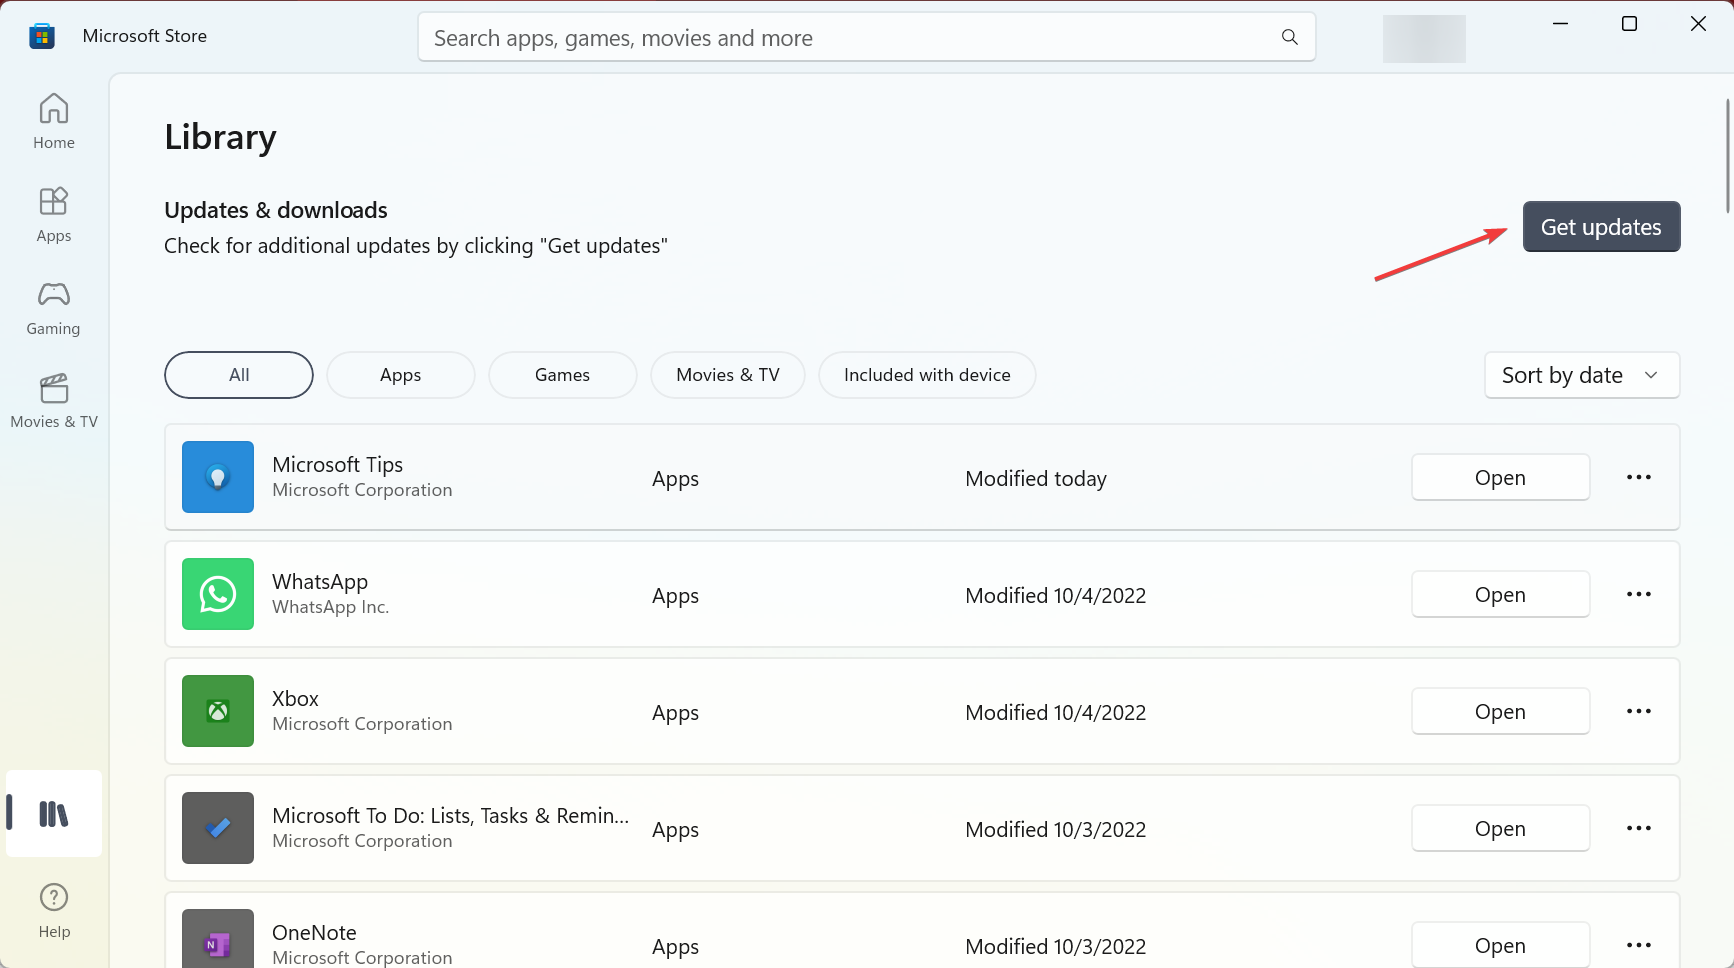Image resolution: width=1734 pixels, height=968 pixels.
Task: Click the Microsoft Store logo icon
Action: [x=42, y=37]
